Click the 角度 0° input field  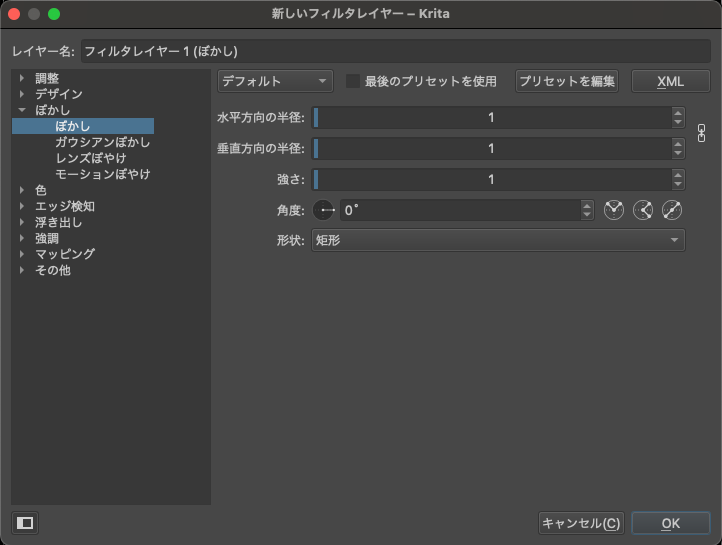(460, 210)
